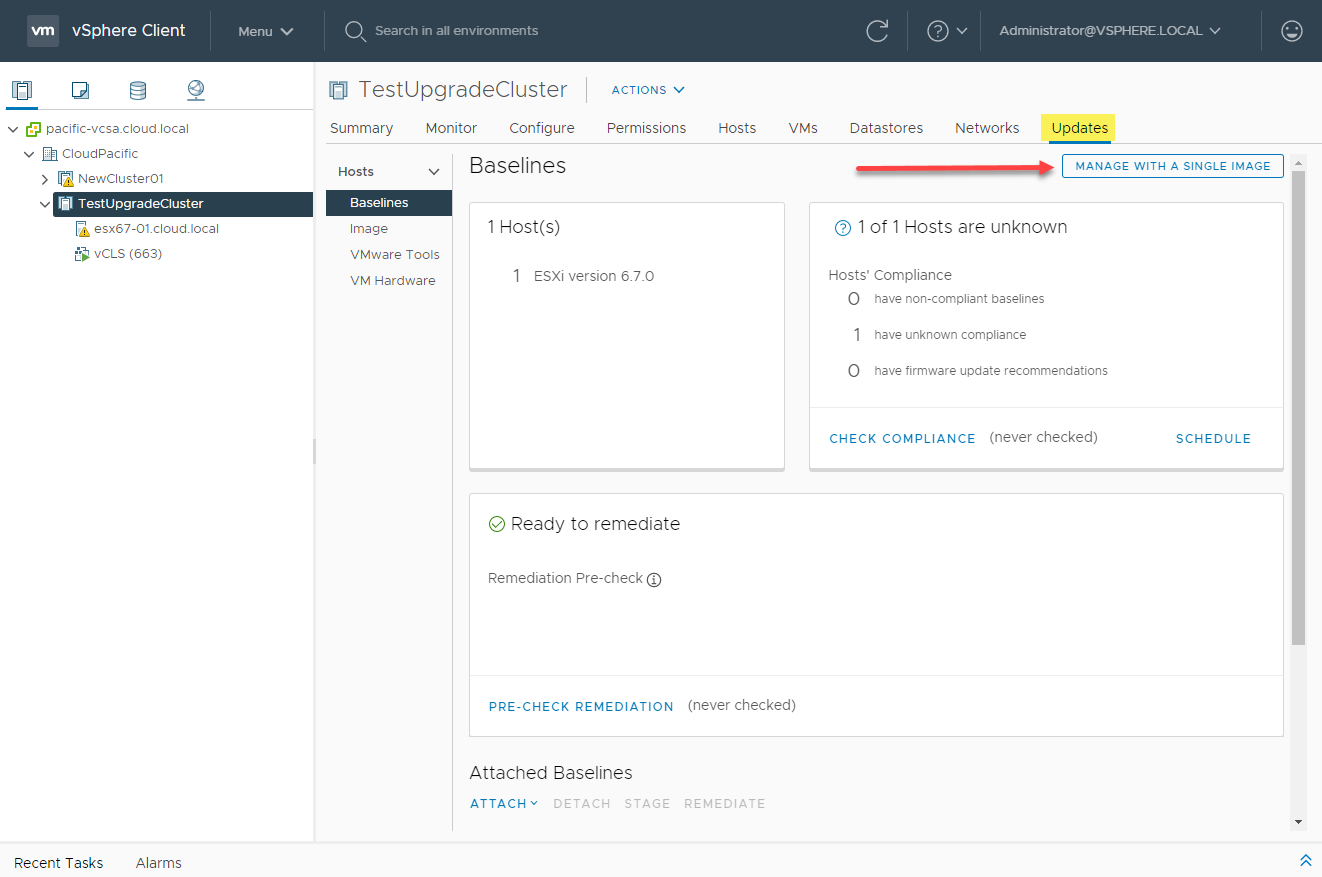Click MANAGE WITH A SINGLE IMAGE button

(1172, 166)
